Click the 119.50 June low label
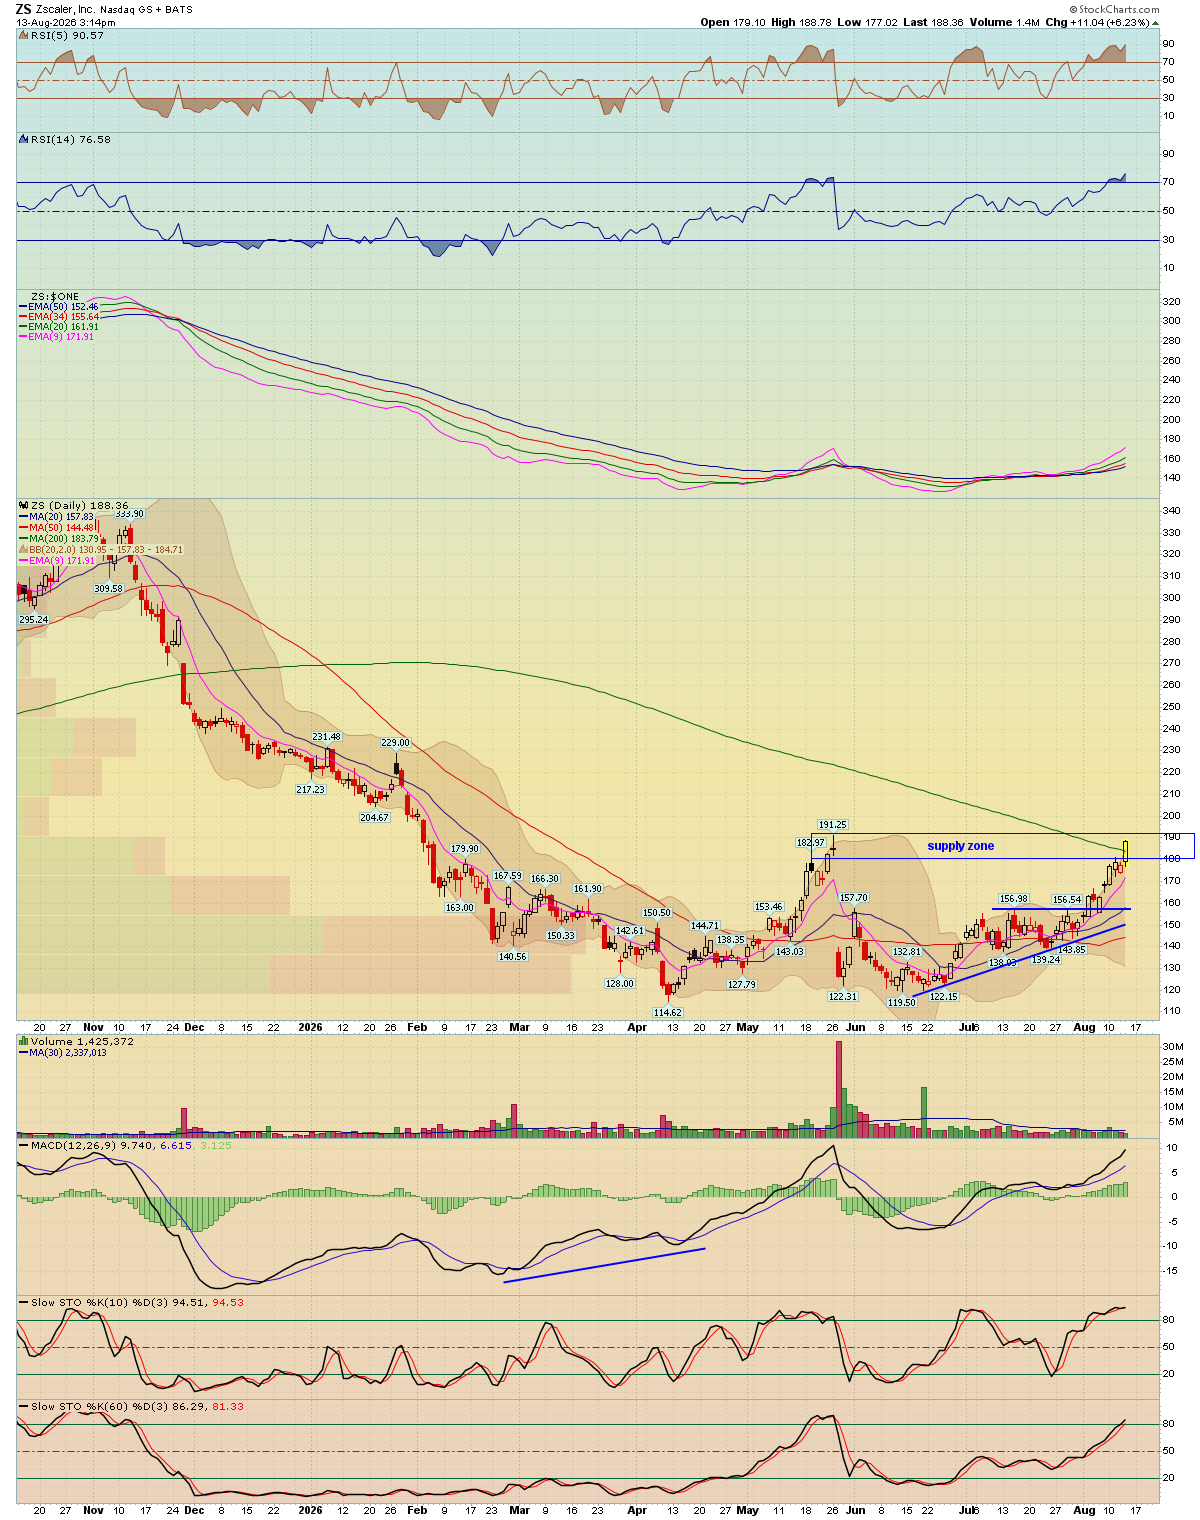Screen dimensions: 1200x1520 pyautogui.click(x=901, y=1003)
